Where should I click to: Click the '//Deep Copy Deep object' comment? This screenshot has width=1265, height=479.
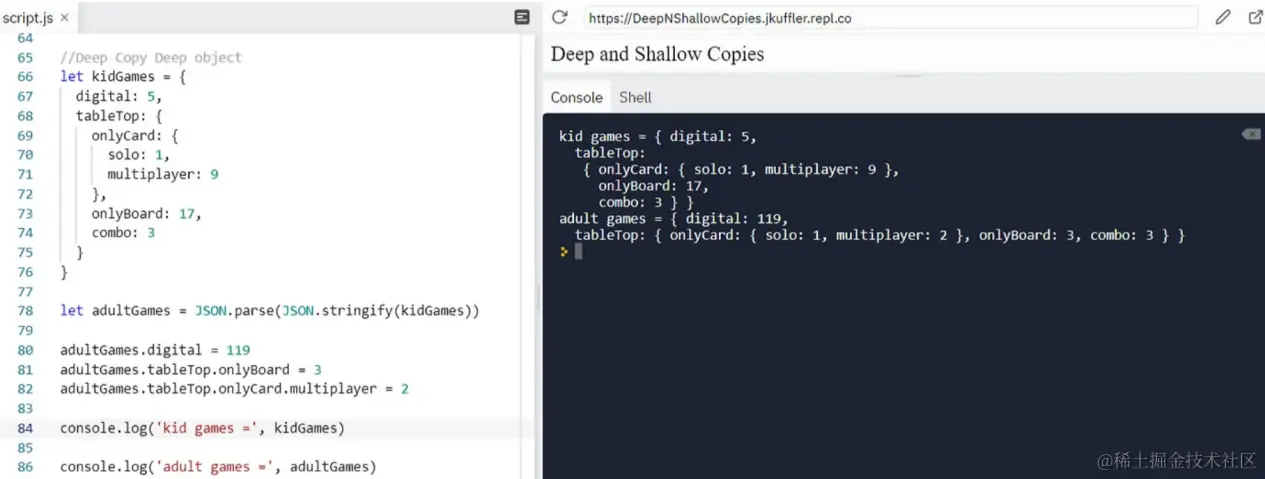click(x=151, y=57)
